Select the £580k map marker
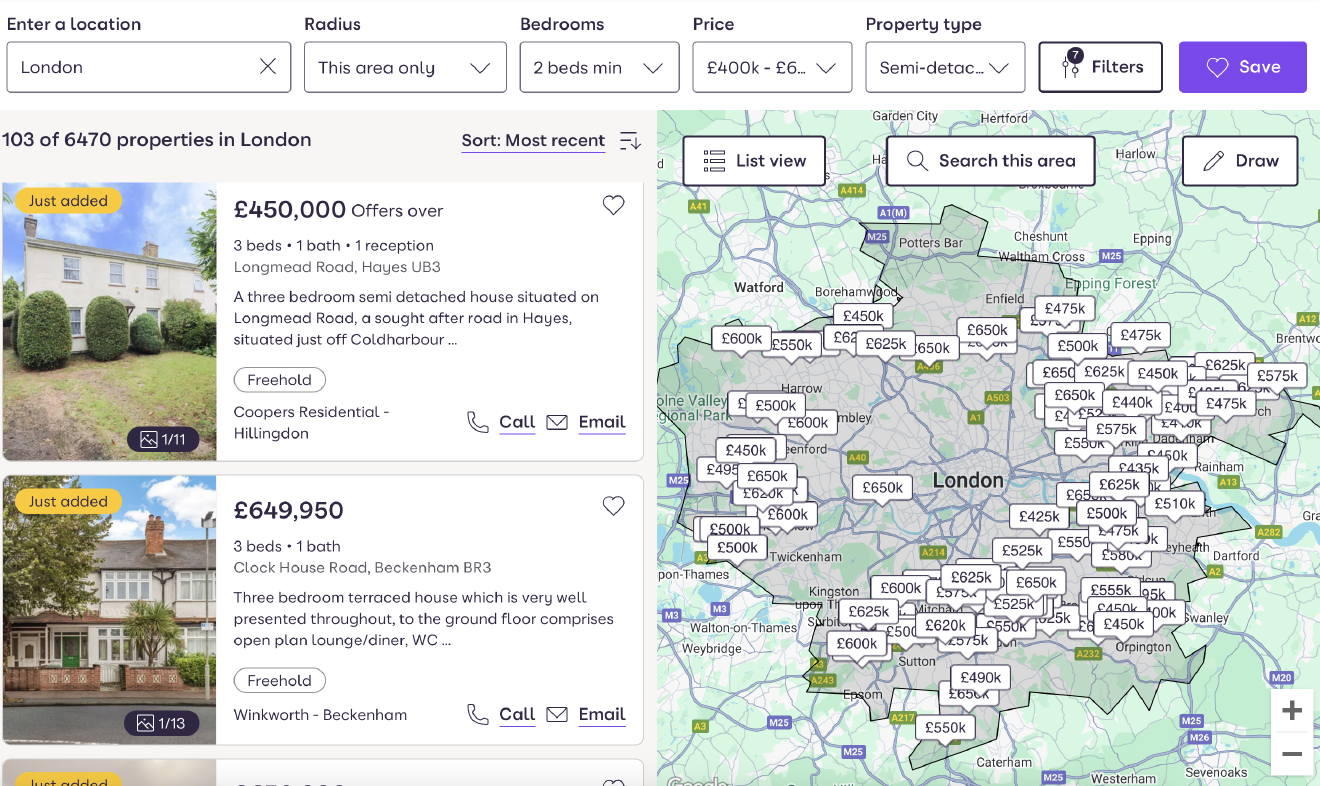This screenshot has height=786, width=1320. coord(1120,555)
